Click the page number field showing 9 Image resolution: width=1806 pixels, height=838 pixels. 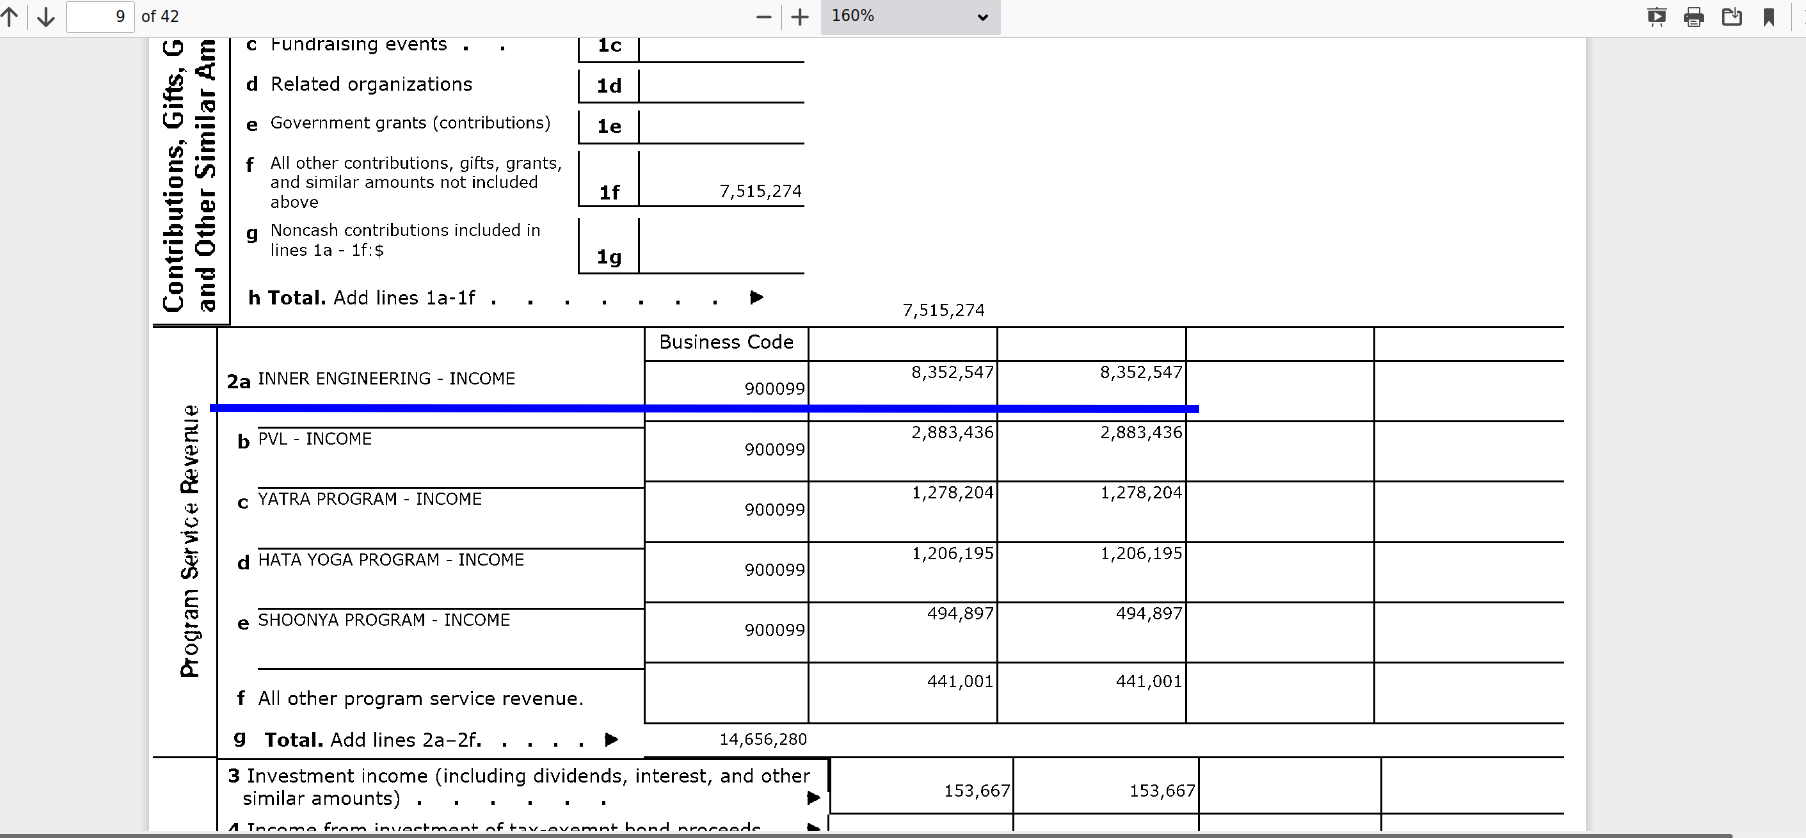click(x=100, y=17)
